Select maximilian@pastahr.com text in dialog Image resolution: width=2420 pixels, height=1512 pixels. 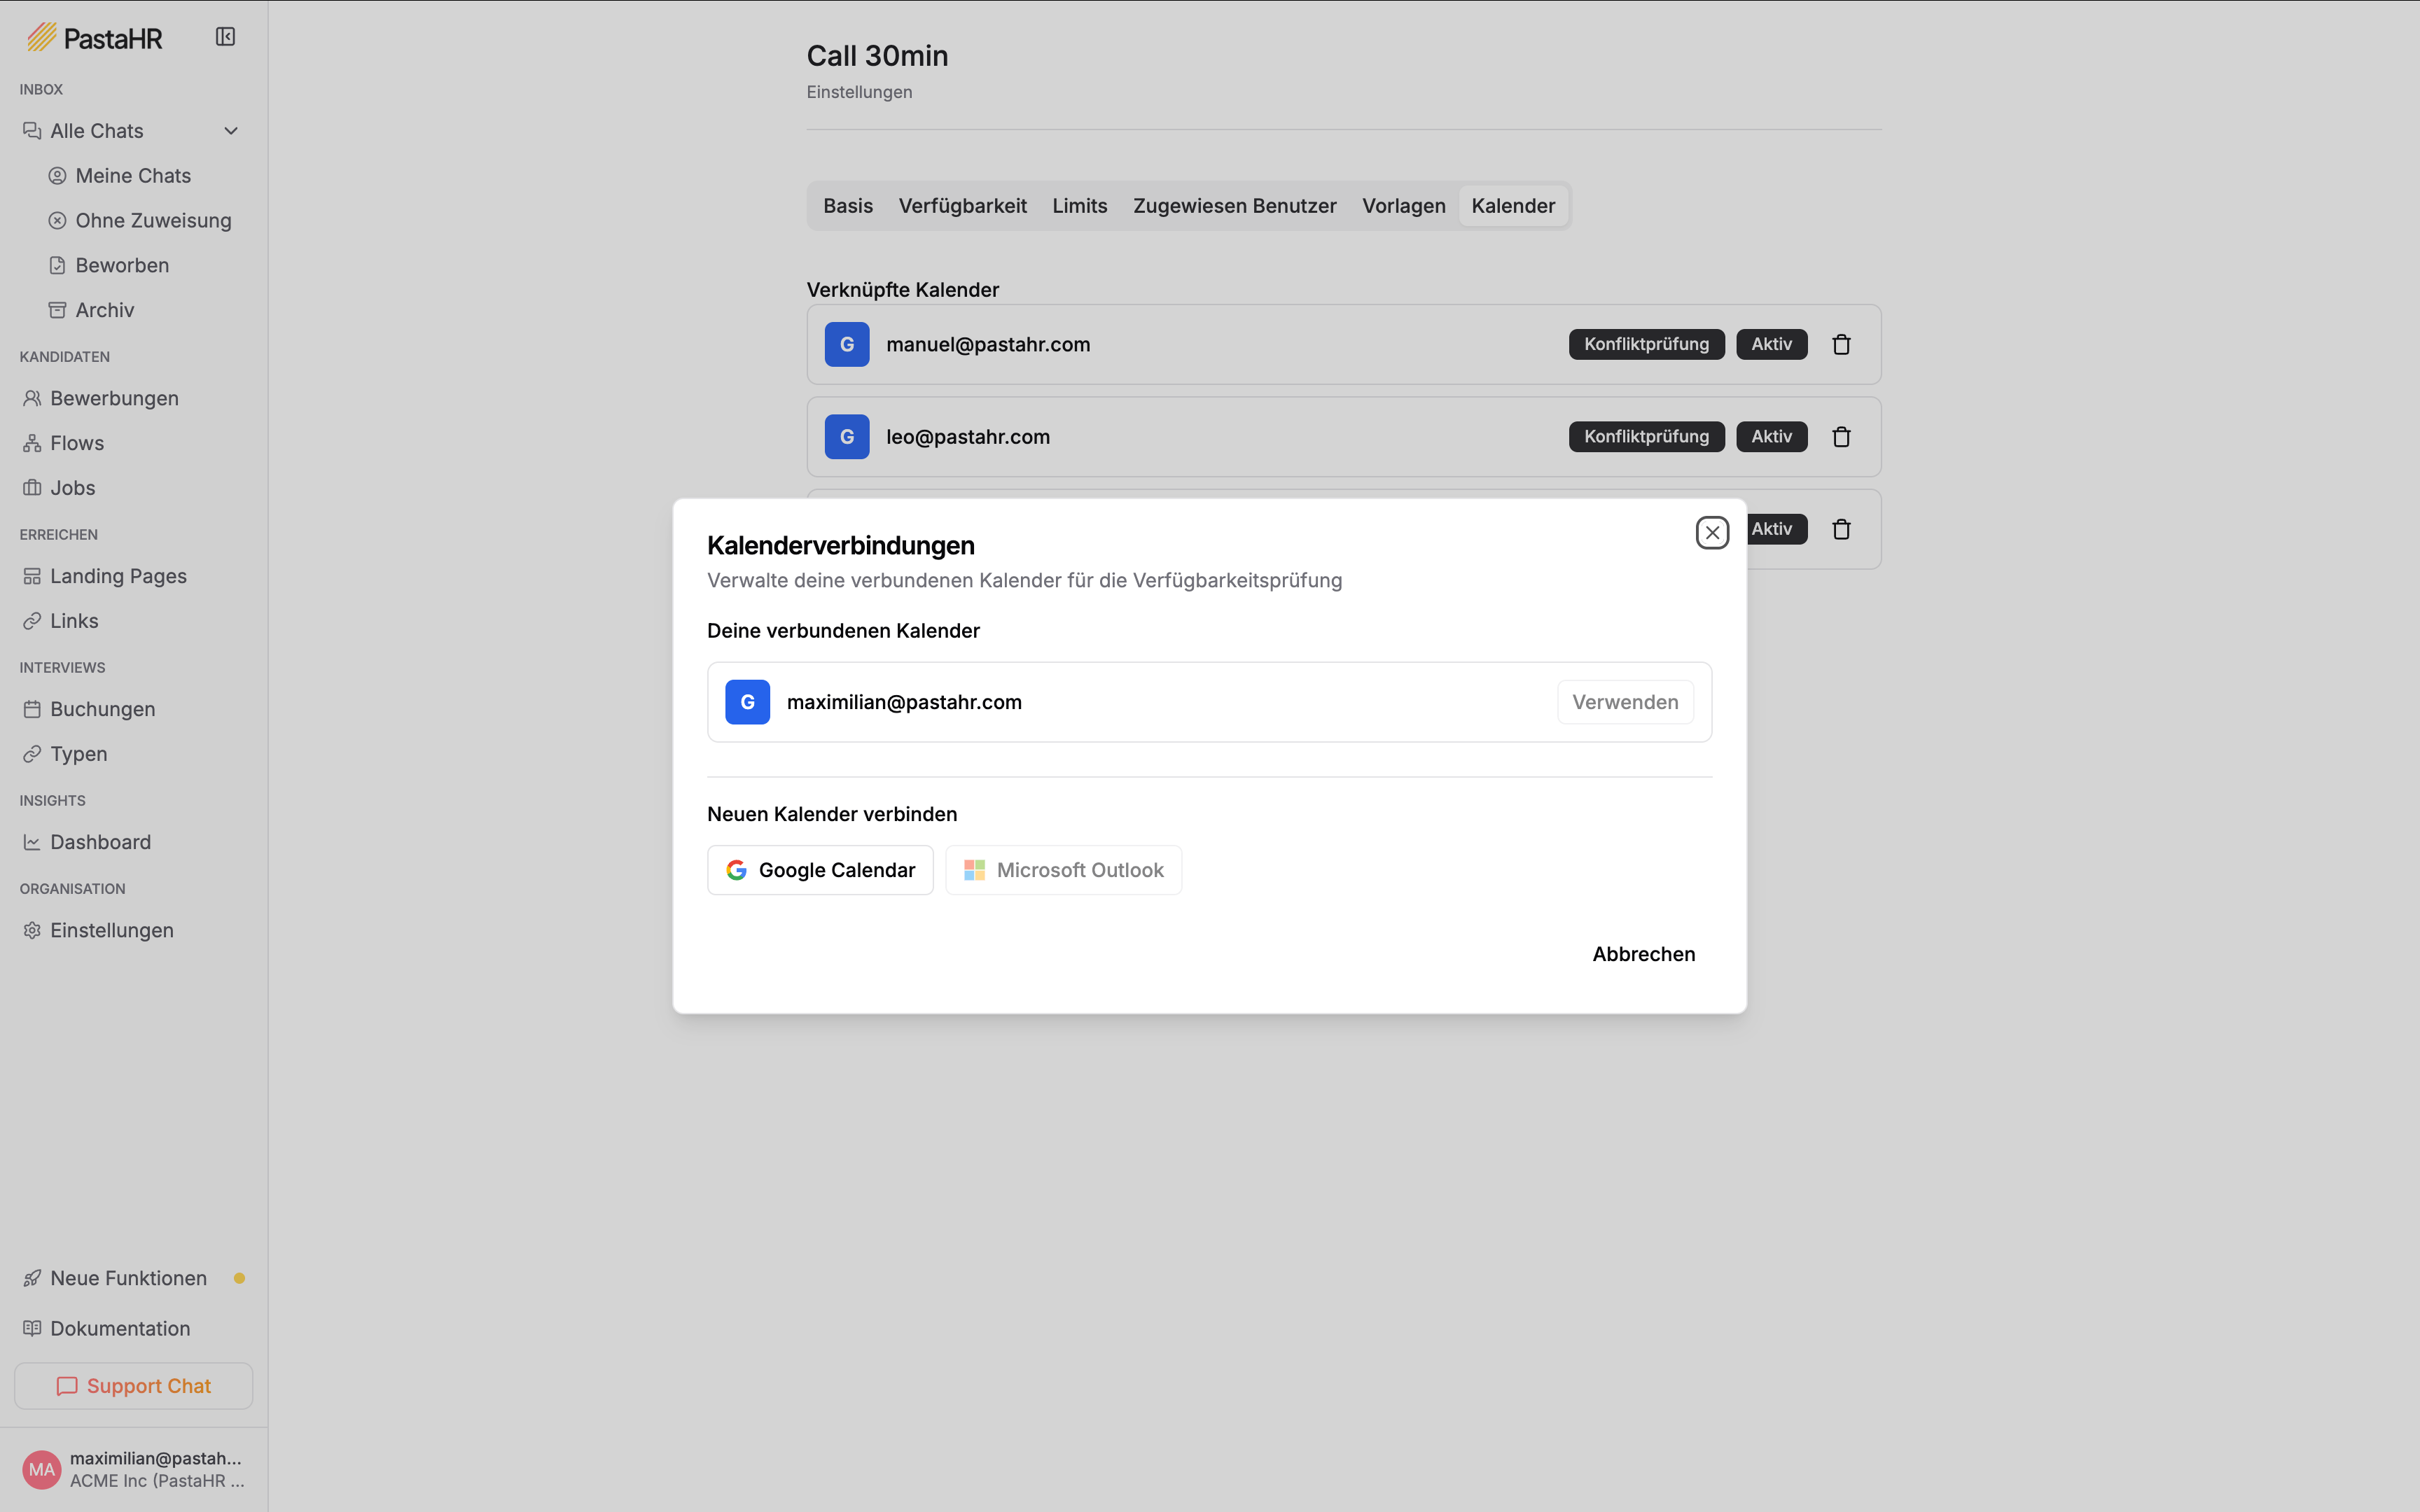pos(904,702)
